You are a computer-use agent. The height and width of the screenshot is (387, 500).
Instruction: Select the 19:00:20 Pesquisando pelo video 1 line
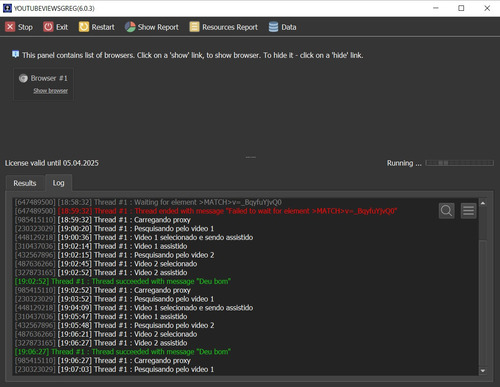[114, 229]
